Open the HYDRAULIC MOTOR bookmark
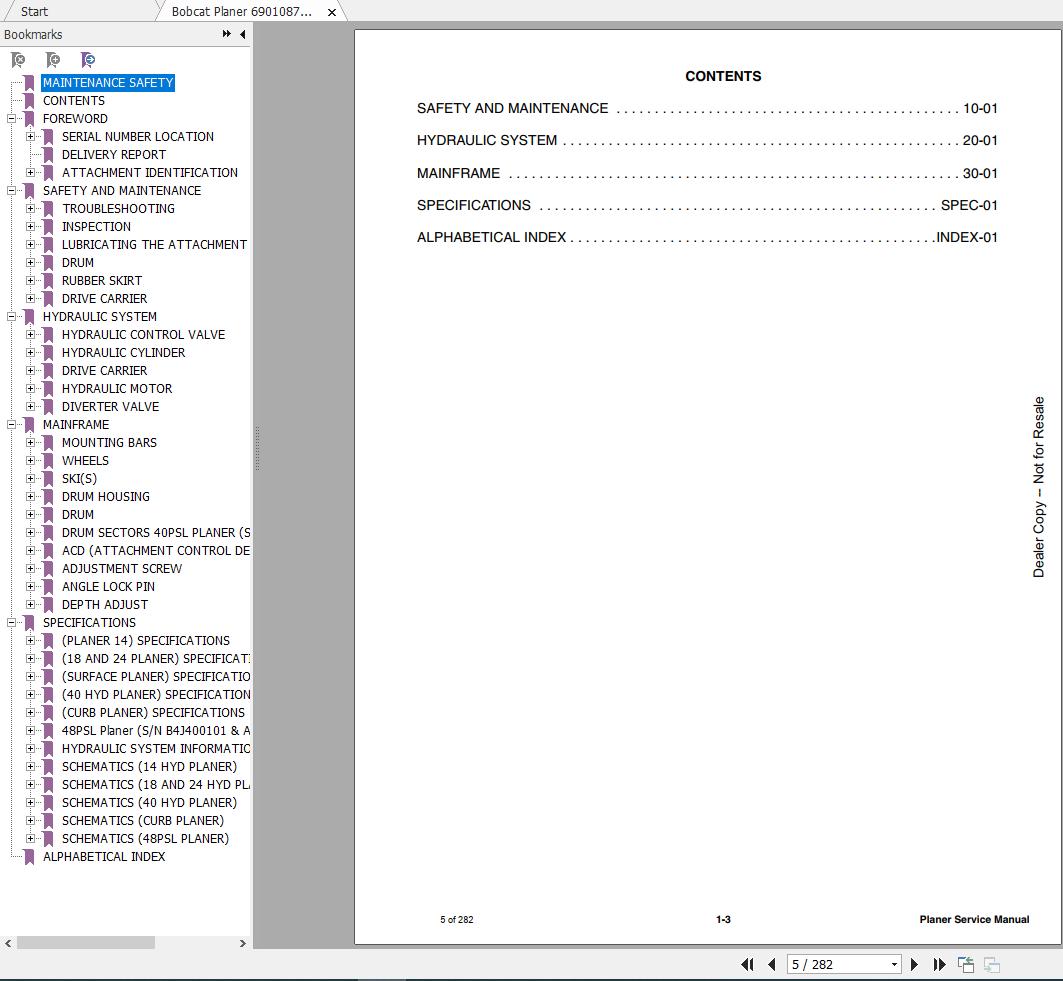The width and height of the screenshot is (1063, 981). tap(117, 388)
